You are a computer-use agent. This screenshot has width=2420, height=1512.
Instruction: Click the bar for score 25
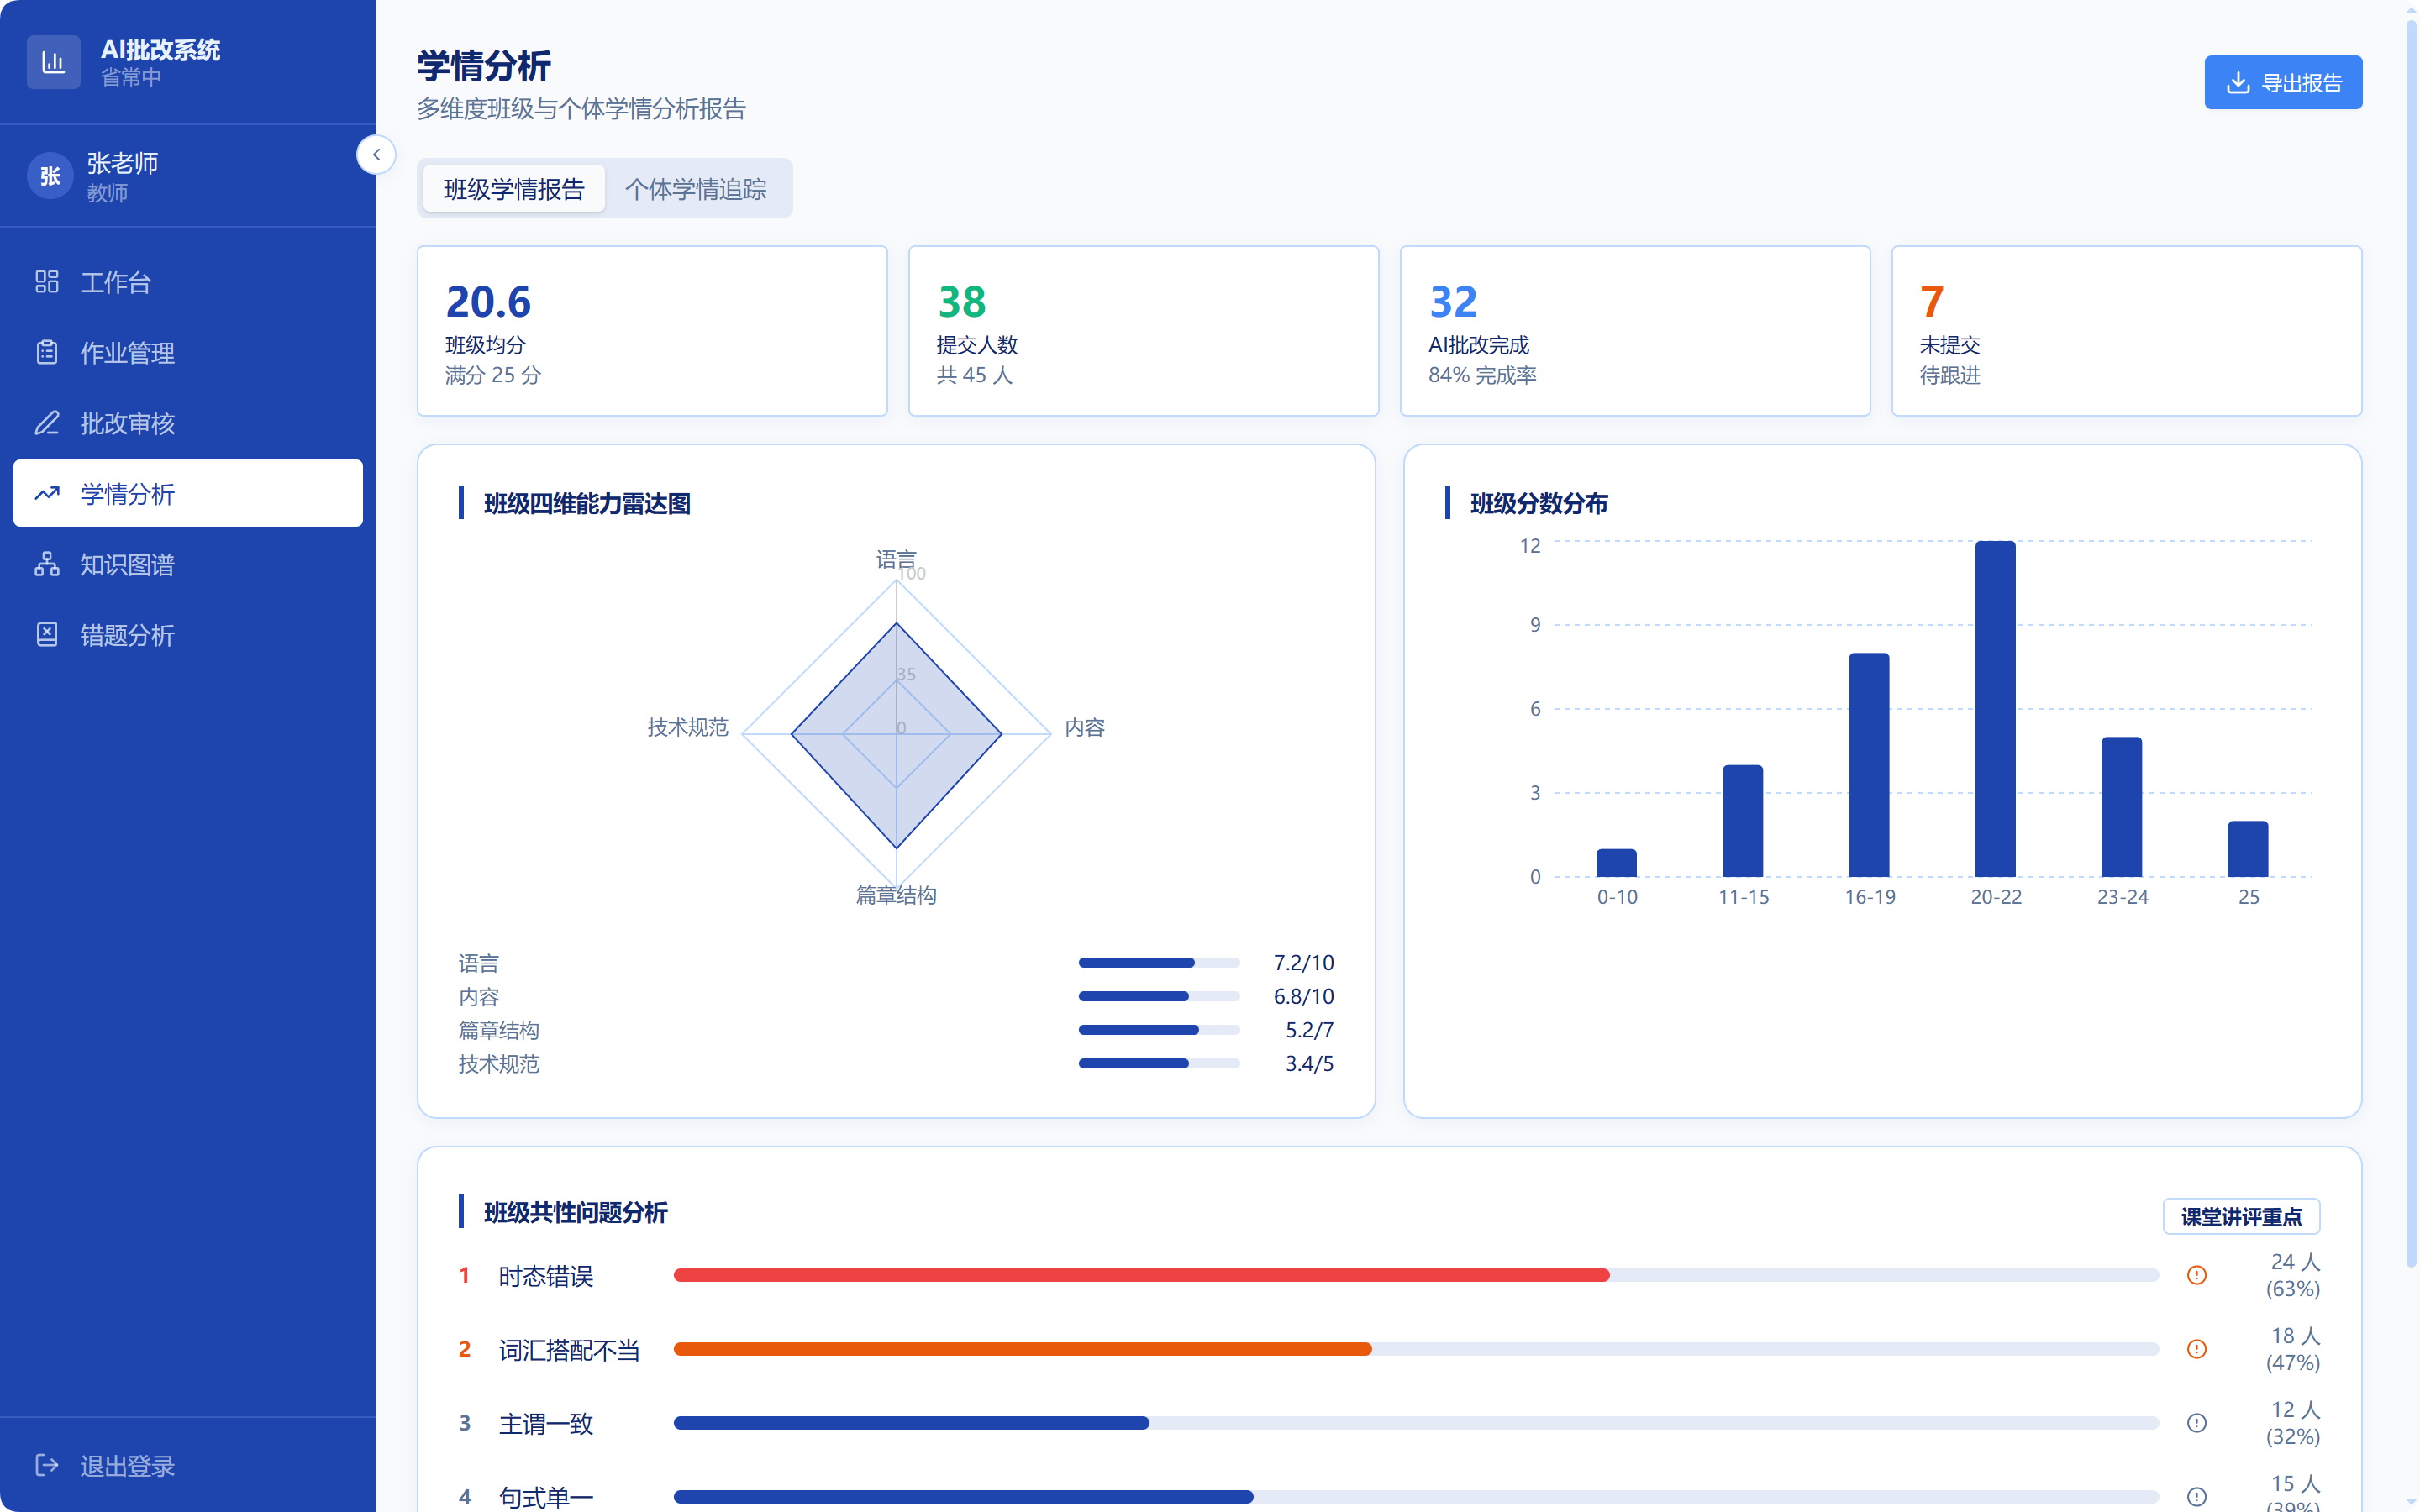click(x=2248, y=849)
